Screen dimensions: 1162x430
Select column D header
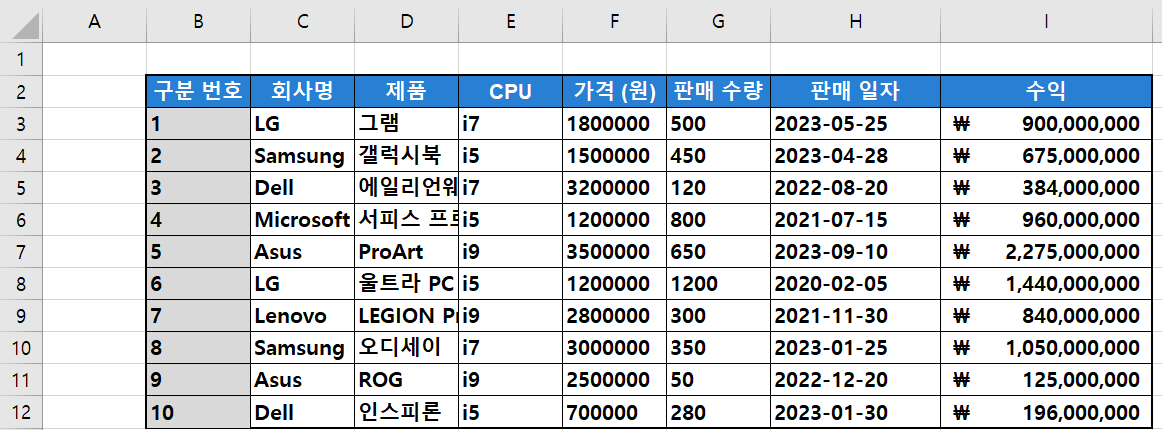(406, 22)
